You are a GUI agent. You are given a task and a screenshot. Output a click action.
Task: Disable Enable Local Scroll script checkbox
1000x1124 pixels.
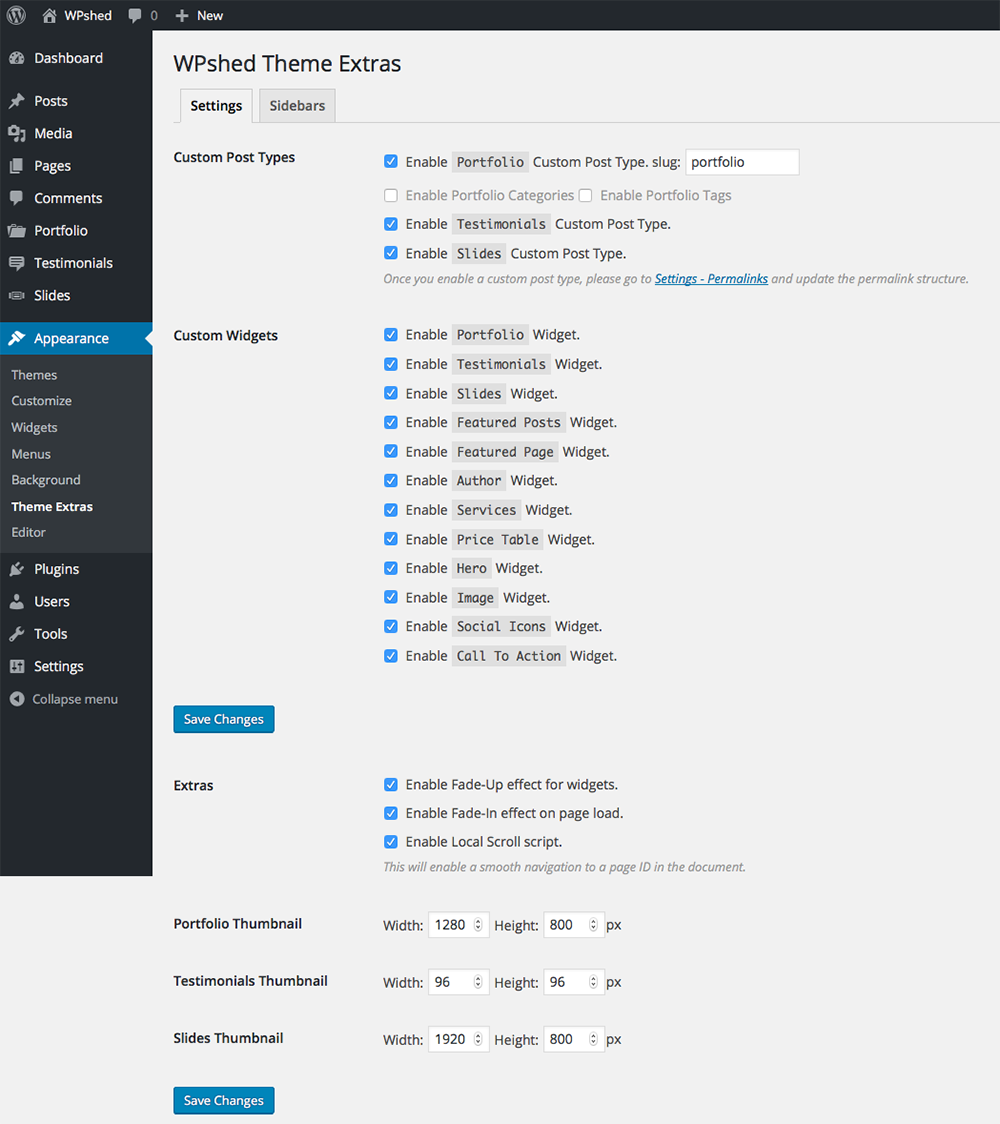[x=391, y=842]
